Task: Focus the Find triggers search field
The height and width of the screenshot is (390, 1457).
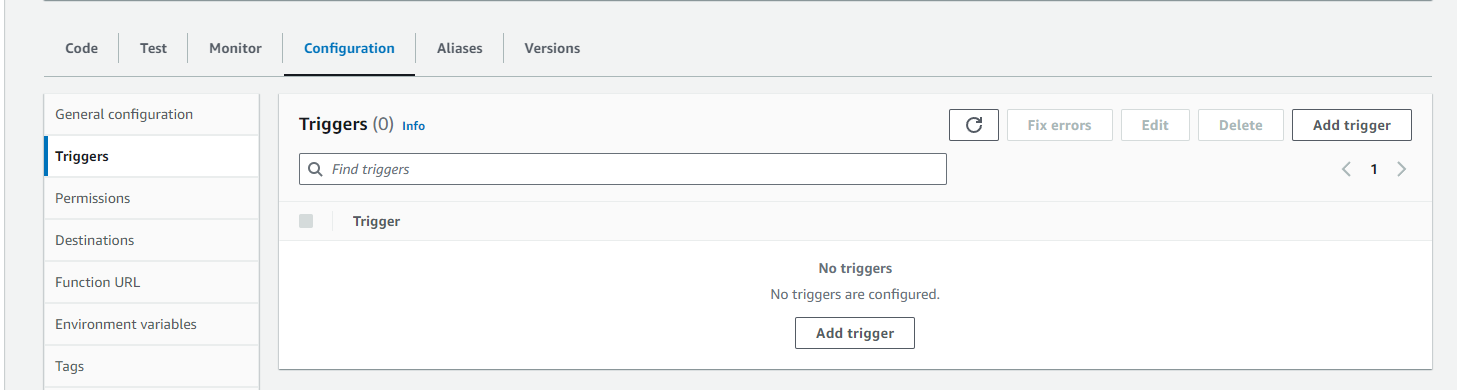Action: coord(623,169)
